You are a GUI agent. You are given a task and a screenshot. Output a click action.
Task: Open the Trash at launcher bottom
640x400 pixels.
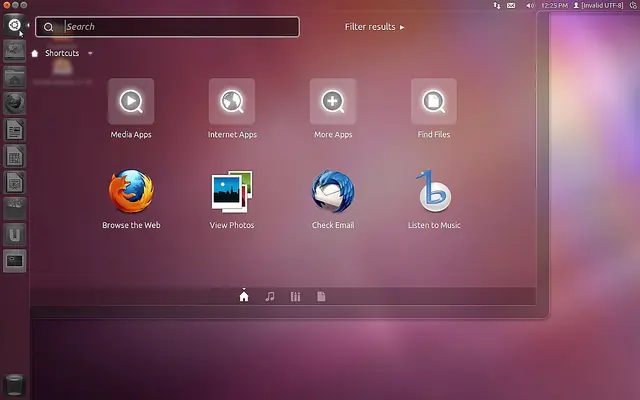[14, 384]
